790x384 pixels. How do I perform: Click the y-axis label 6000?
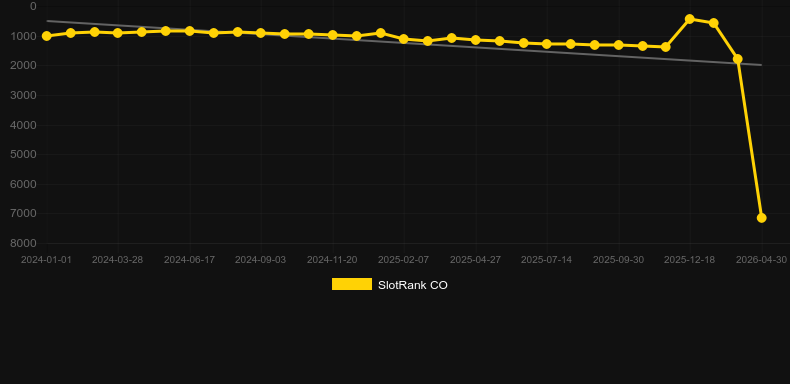(x=24, y=184)
